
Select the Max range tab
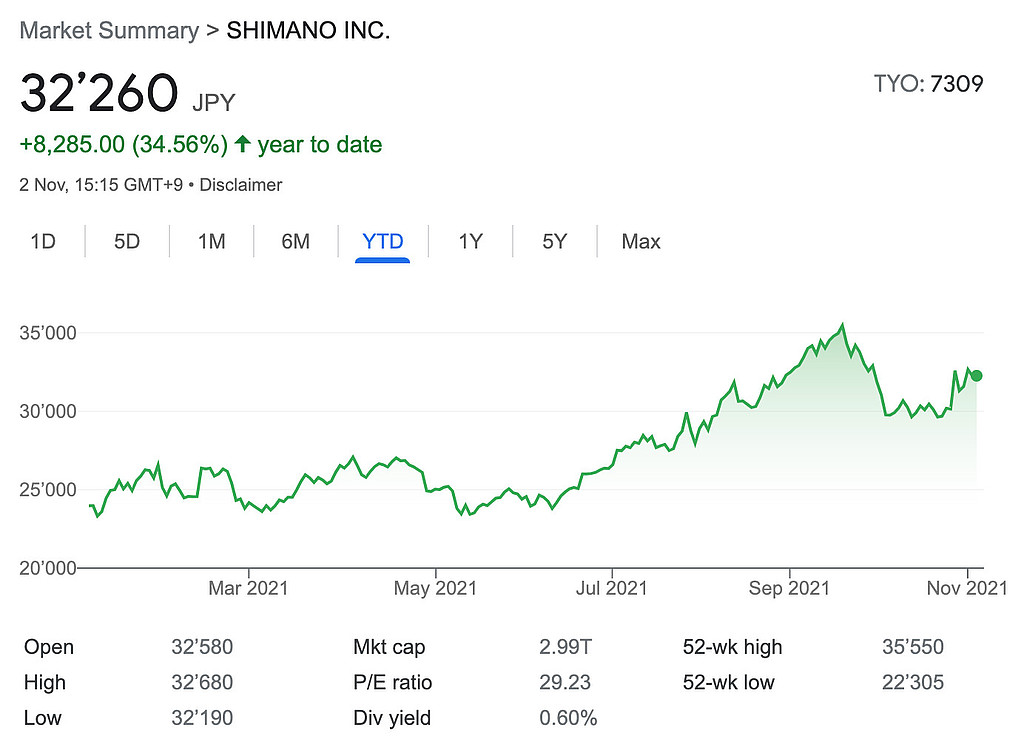click(x=641, y=241)
